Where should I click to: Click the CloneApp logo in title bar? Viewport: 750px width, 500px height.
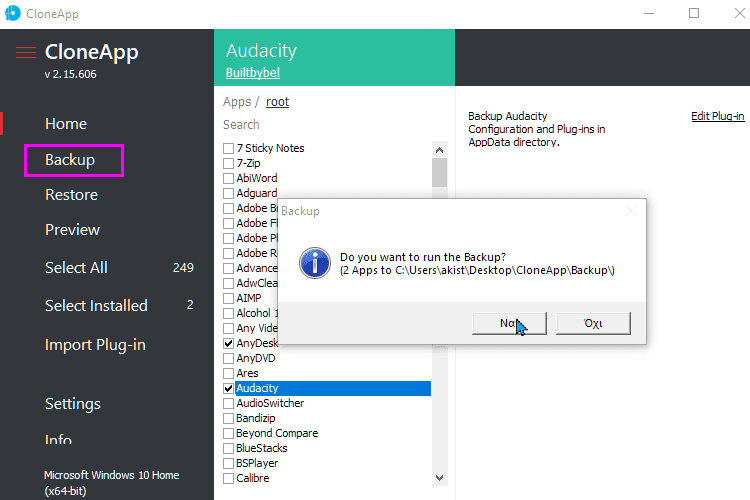tap(13, 13)
